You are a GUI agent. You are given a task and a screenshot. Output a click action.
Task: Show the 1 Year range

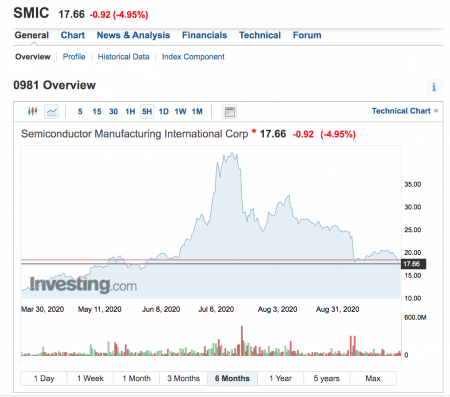coord(280,378)
